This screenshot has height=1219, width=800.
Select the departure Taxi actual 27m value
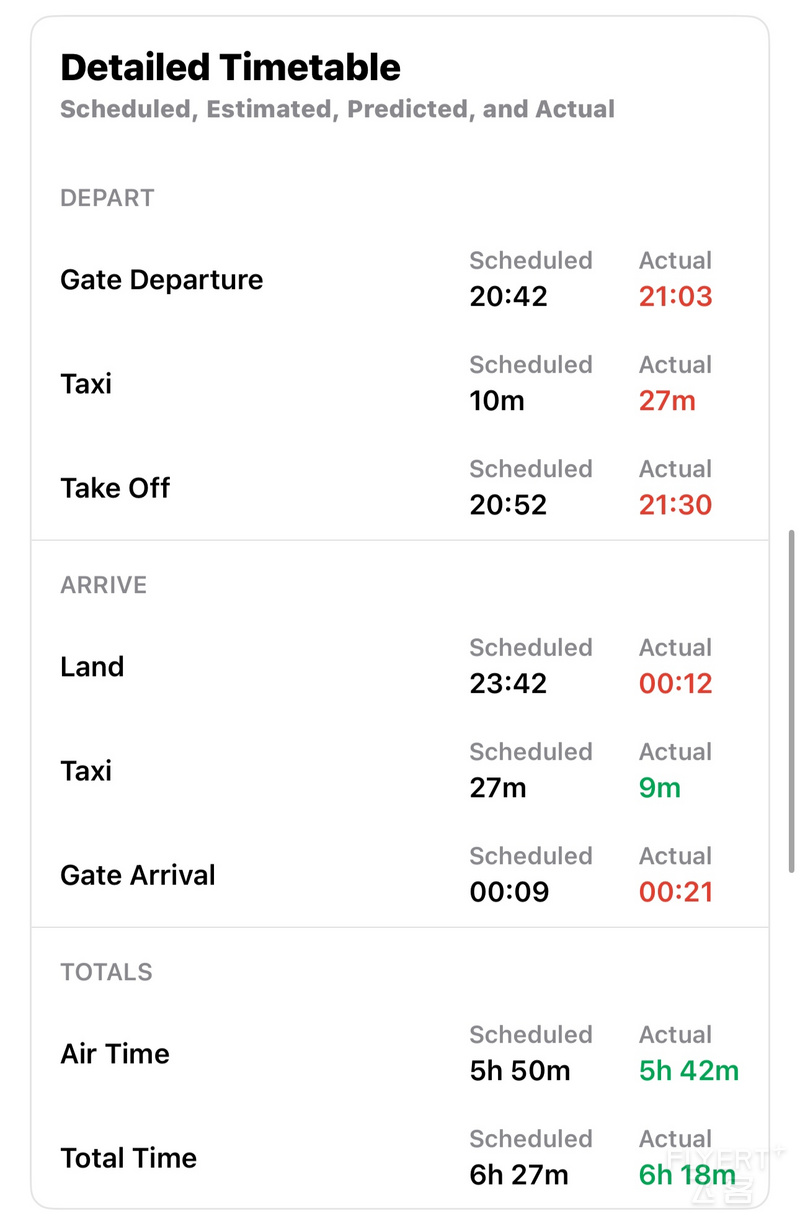click(667, 401)
